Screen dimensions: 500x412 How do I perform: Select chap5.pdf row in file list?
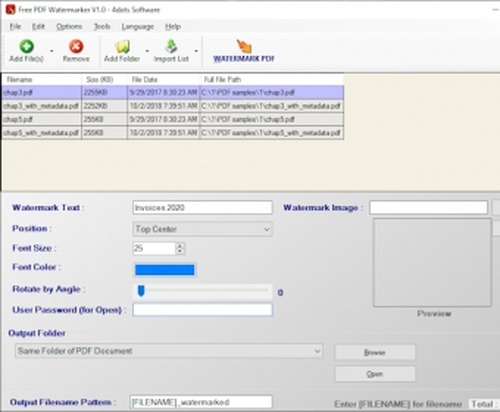[173, 119]
